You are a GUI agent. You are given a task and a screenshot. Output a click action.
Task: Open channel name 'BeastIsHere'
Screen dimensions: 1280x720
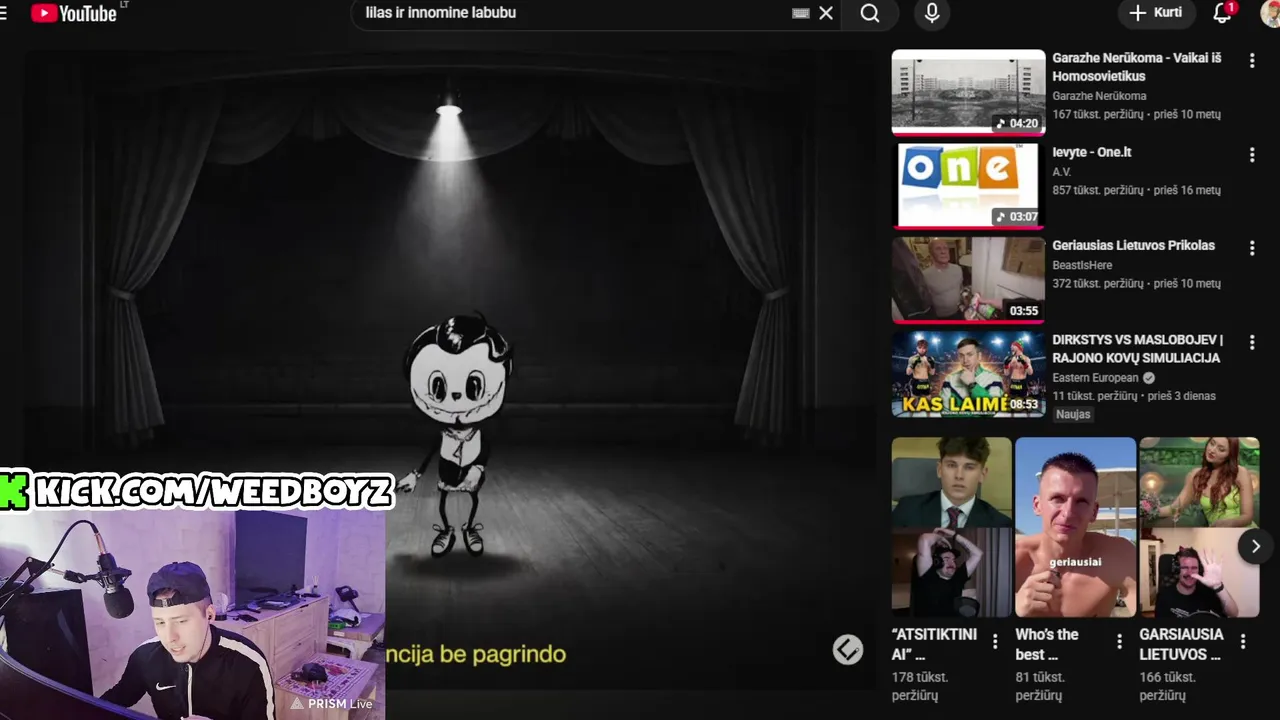[1082, 265]
